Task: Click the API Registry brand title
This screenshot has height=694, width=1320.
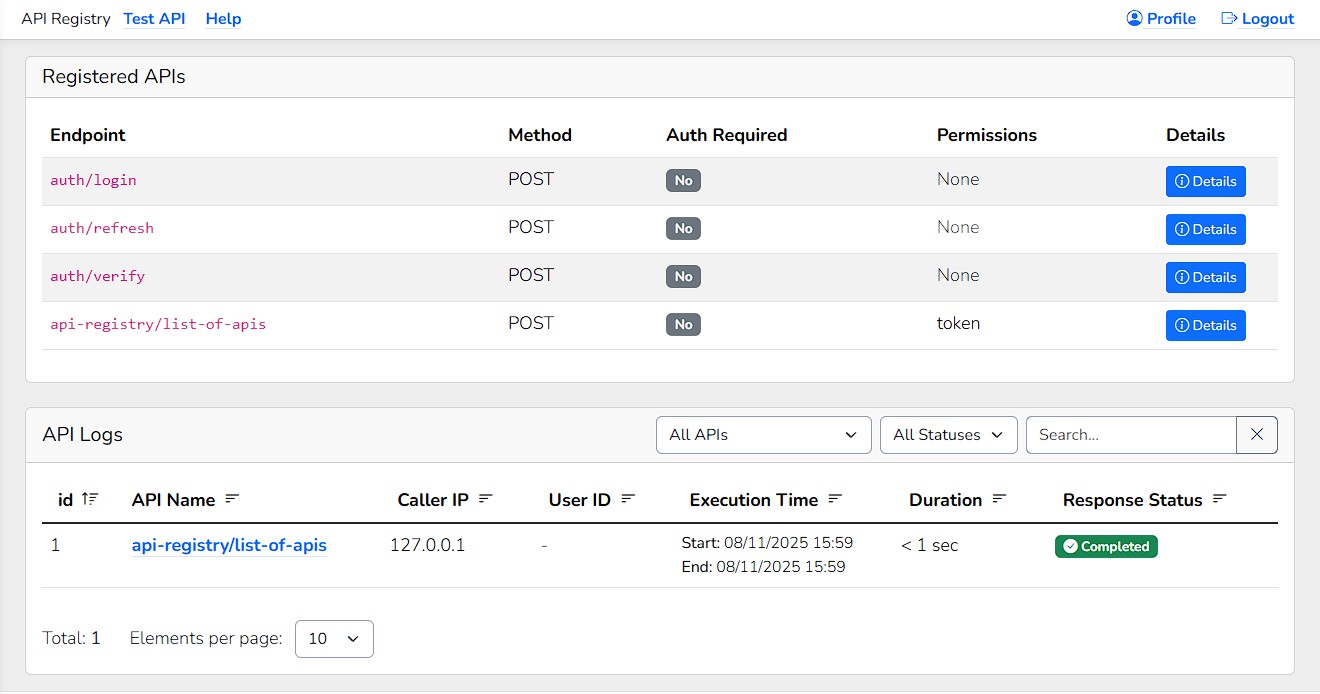Action: pos(66,19)
